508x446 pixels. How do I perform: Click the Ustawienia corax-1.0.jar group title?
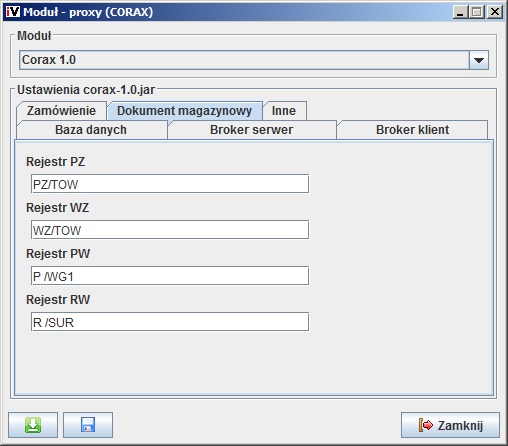tap(86, 90)
